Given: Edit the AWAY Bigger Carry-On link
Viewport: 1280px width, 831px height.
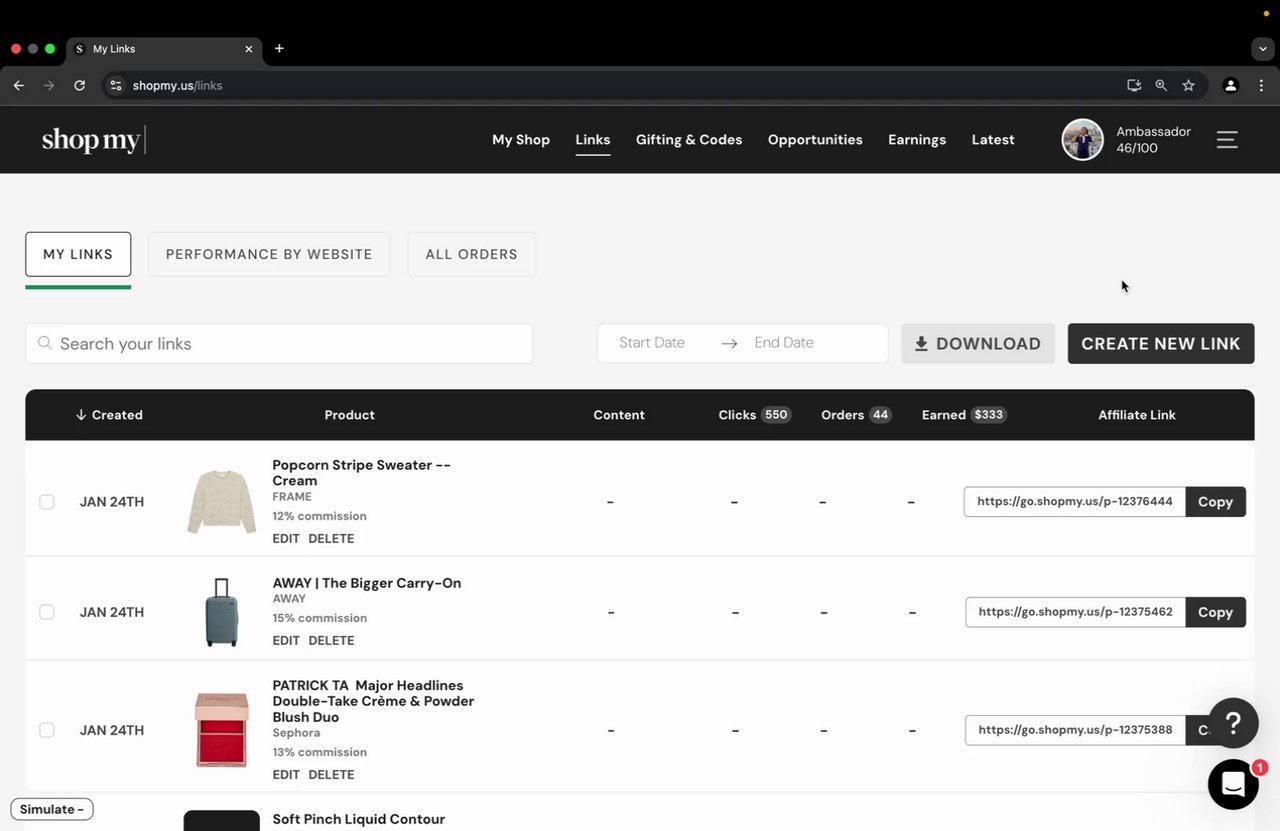Looking at the screenshot, I should pos(286,640).
